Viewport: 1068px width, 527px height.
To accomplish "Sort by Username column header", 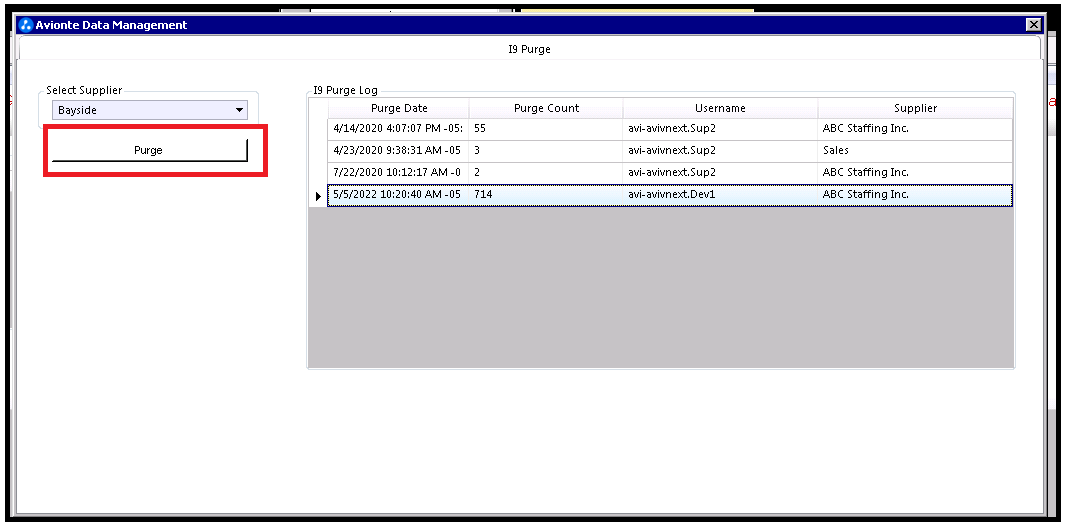I will [720, 108].
